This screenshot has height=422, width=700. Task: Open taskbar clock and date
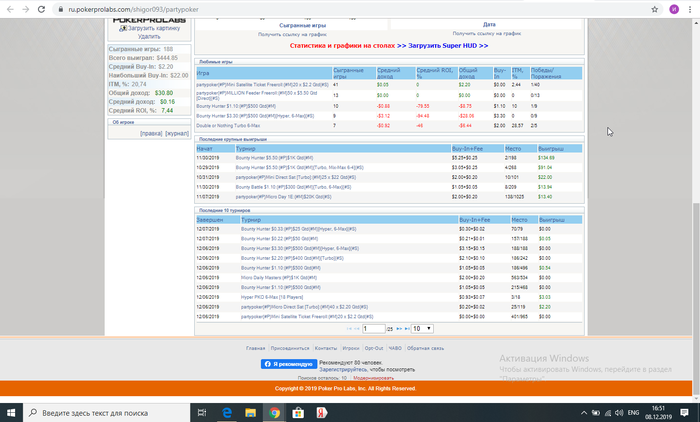658,413
